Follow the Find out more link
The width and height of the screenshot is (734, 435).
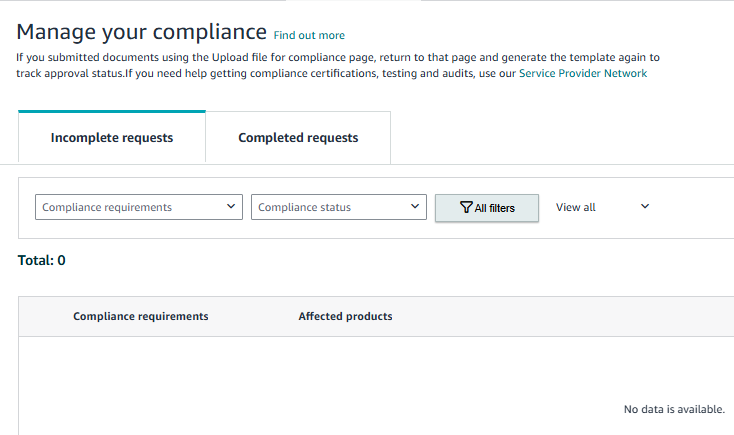(309, 35)
